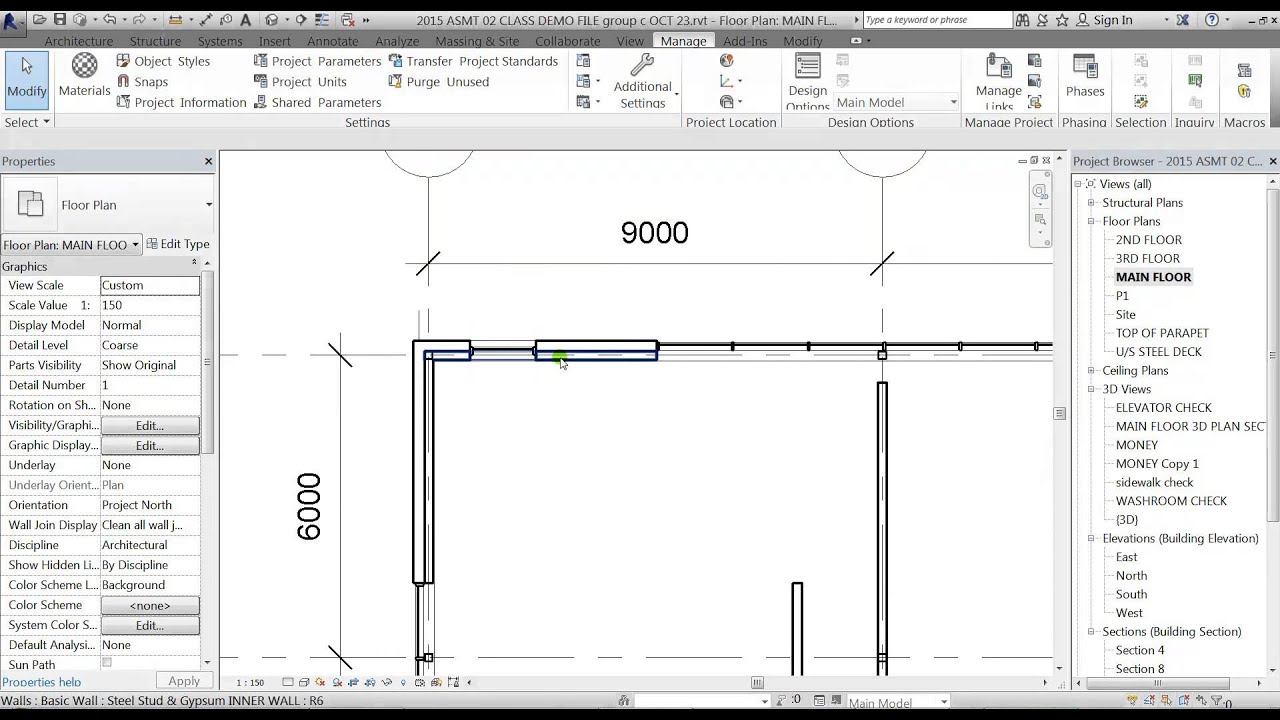Image resolution: width=1280 pixels, height=720 pixels.
Task: Open the Main Model design option dropdown in the ribbon
Action: coord(896,102)
